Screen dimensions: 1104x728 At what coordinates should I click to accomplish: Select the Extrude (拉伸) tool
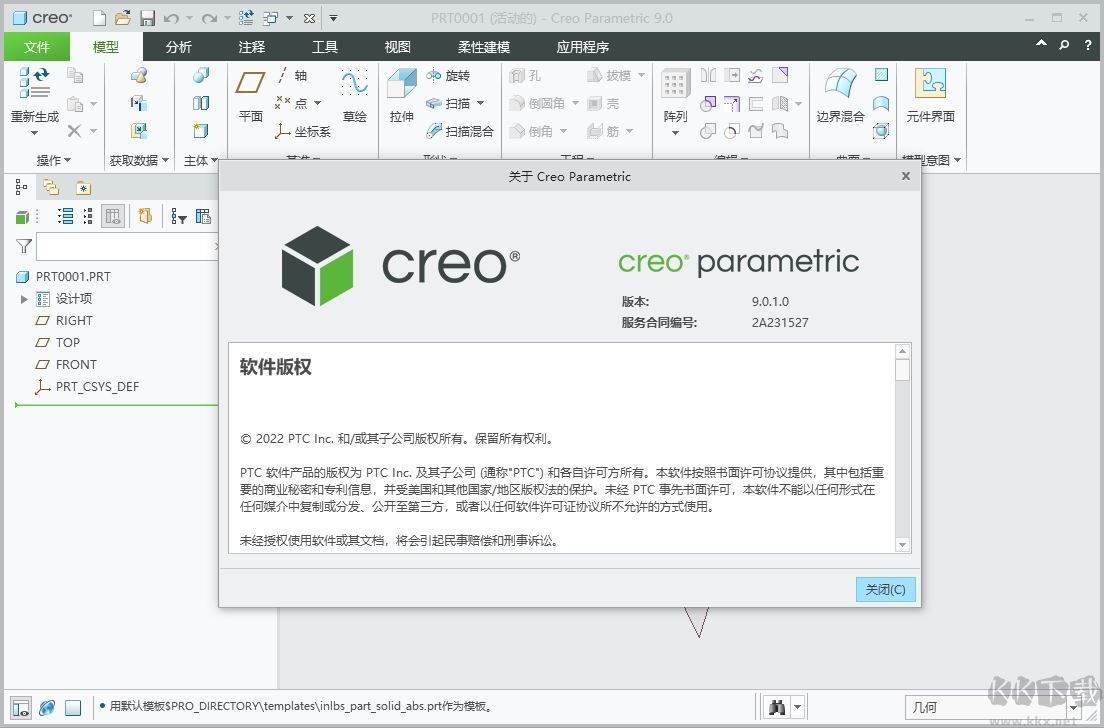pyautogui.click(x=400, y=97)
